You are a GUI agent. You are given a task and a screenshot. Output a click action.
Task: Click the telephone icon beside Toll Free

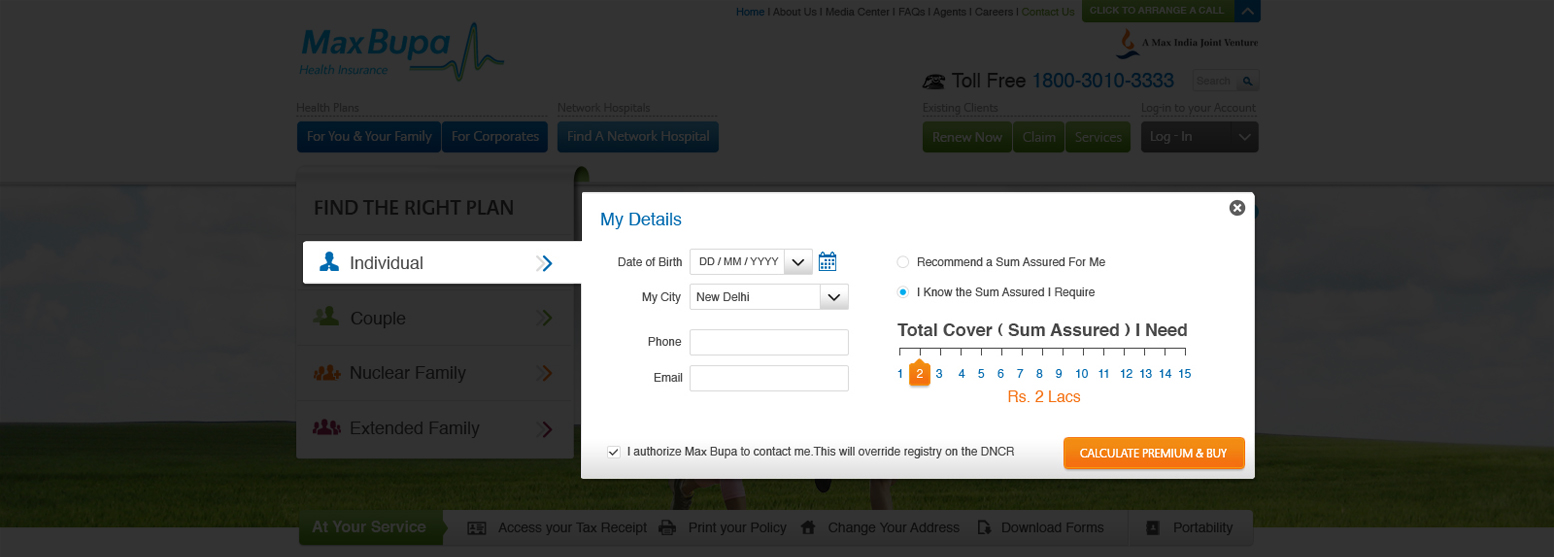click(934, 81)
